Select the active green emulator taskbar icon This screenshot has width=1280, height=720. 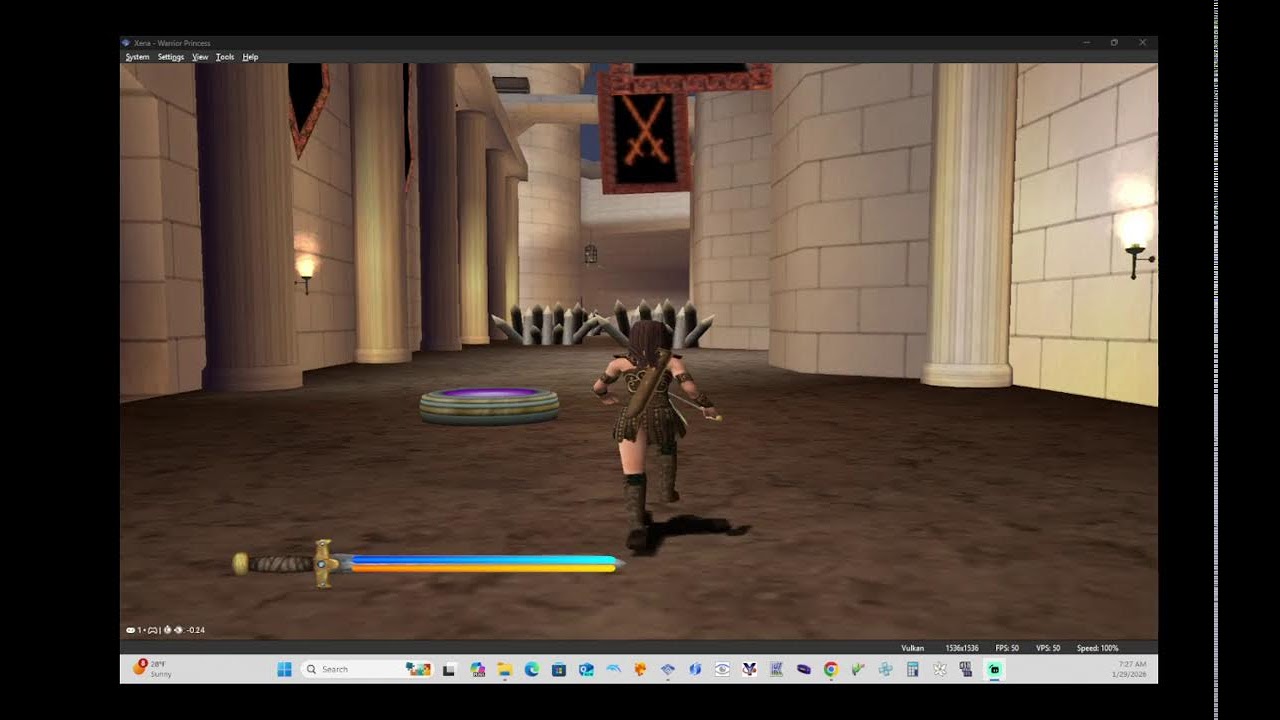pos(994,669)
